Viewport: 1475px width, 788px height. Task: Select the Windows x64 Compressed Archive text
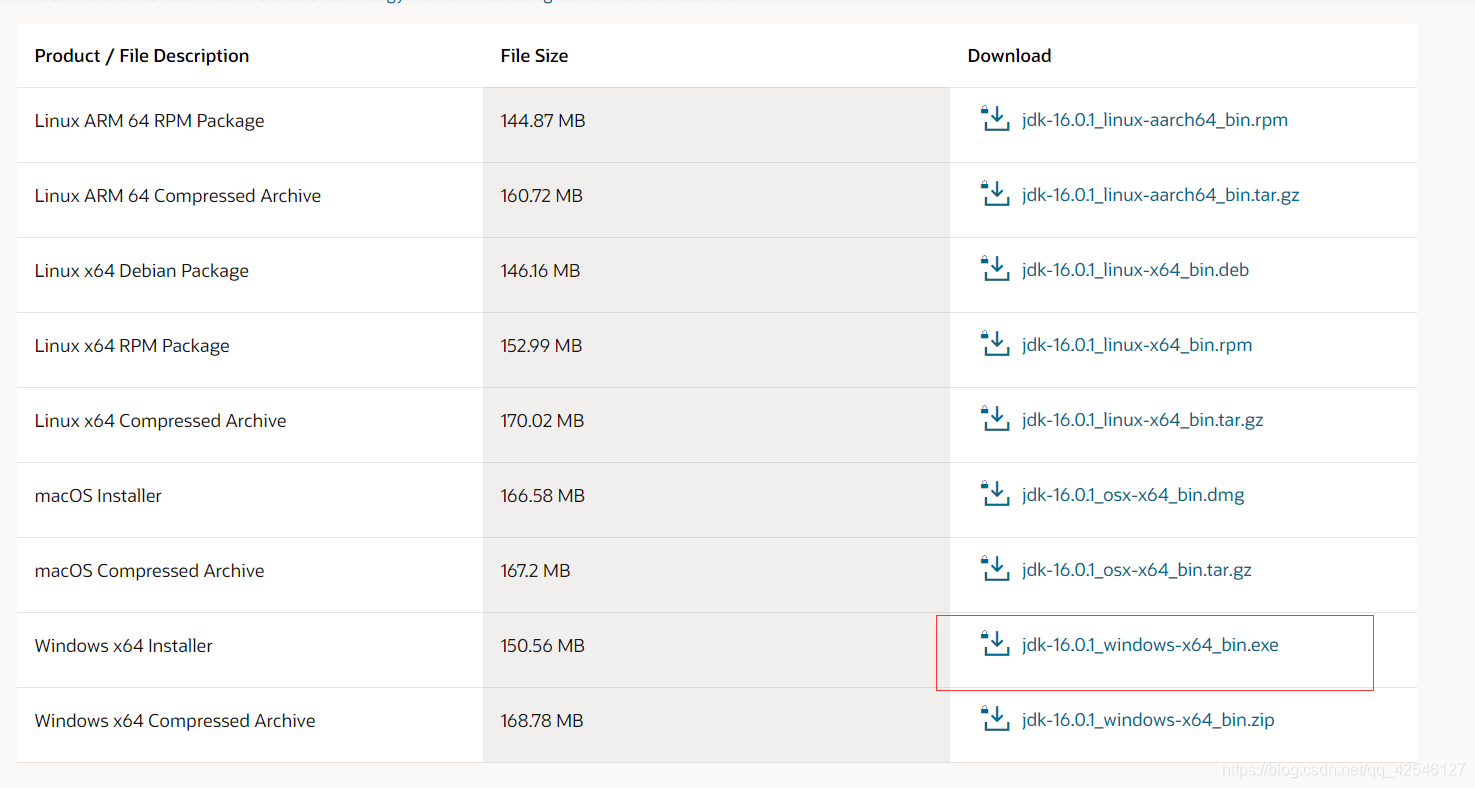point(175,721)
